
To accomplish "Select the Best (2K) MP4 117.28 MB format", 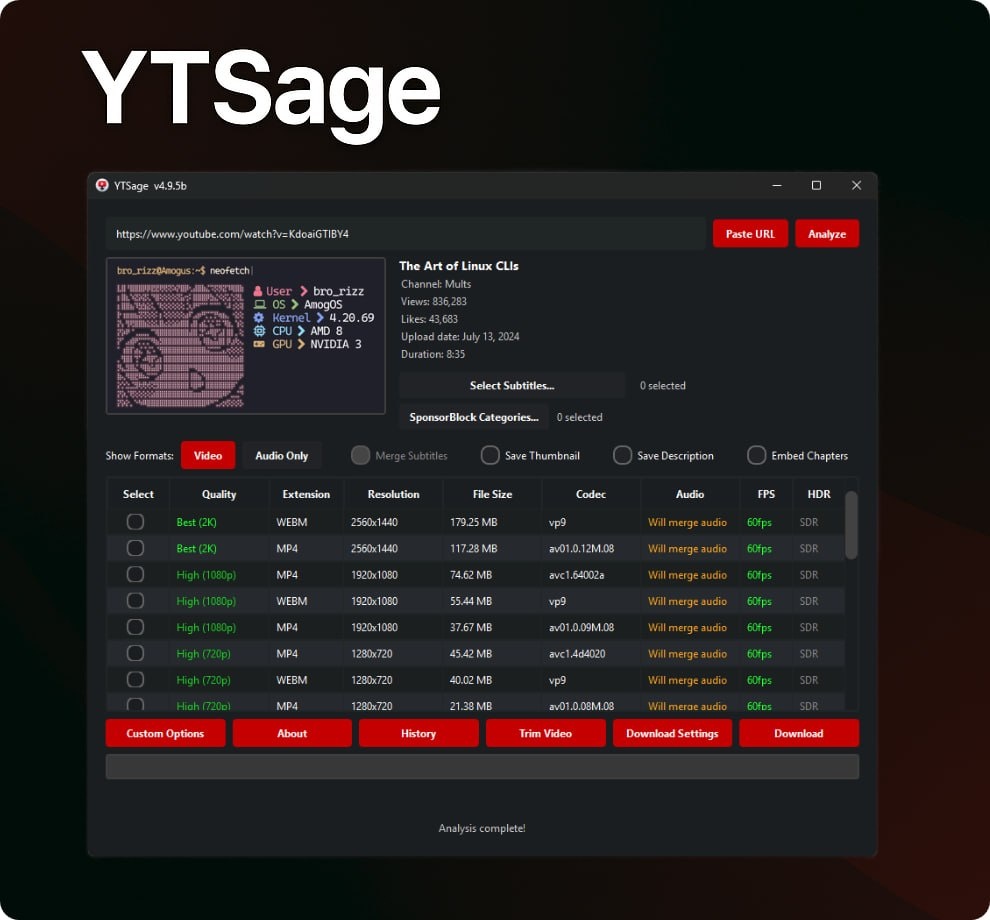I will 135,548.
